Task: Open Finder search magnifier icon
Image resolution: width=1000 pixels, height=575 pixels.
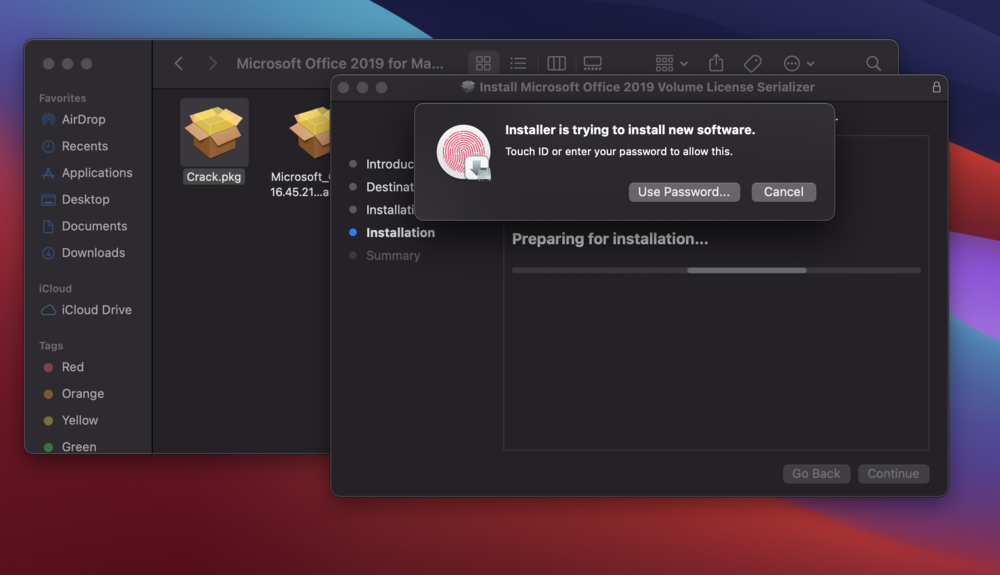Action: pyautogui.click(x=873, y=63)
